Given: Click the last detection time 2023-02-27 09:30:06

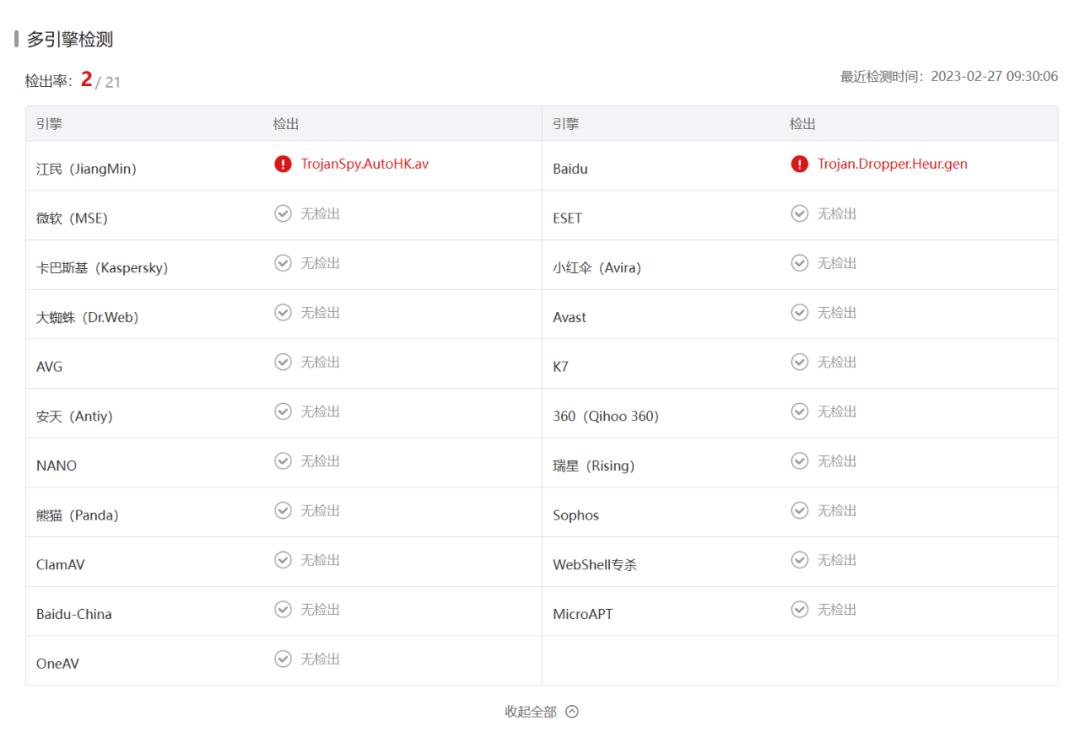Looking at the screenshot, I should (x=993, y=75).
